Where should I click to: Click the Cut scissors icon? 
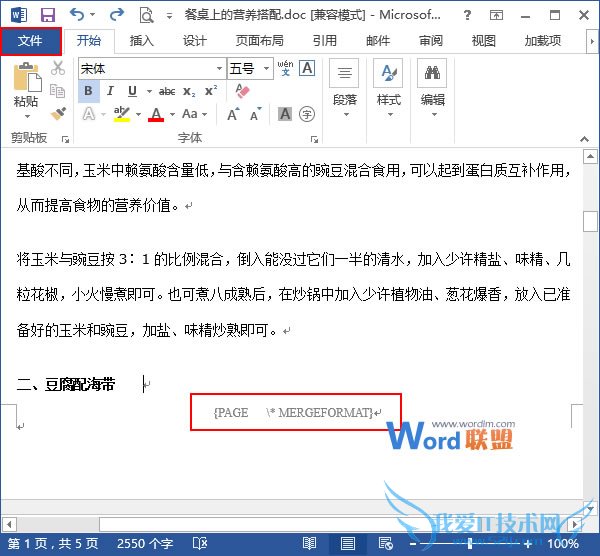(x=58, y=68)
